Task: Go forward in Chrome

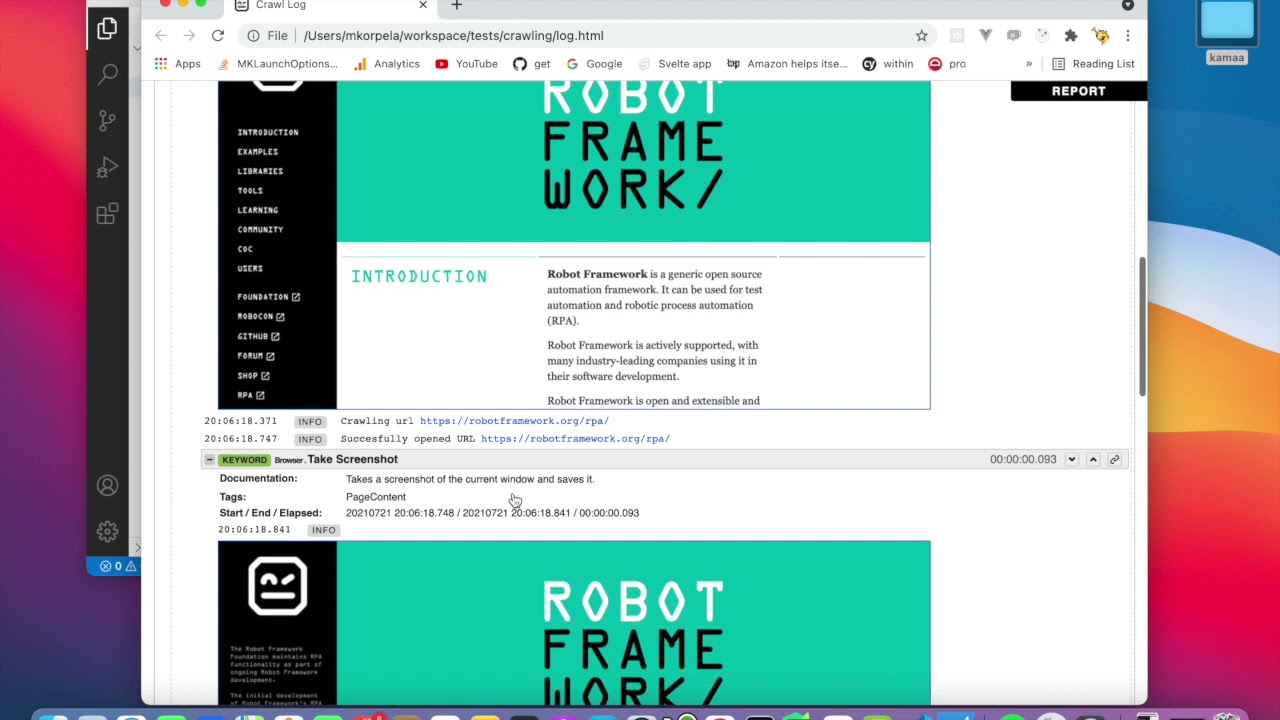Action: [189, 35]
